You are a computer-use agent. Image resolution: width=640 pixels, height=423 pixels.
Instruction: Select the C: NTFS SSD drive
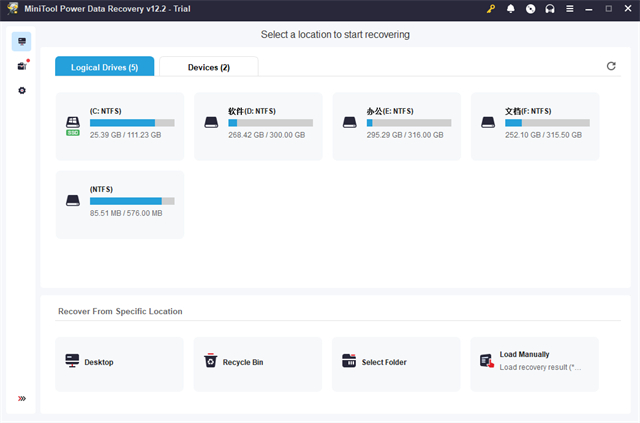(x=120, y=125)
